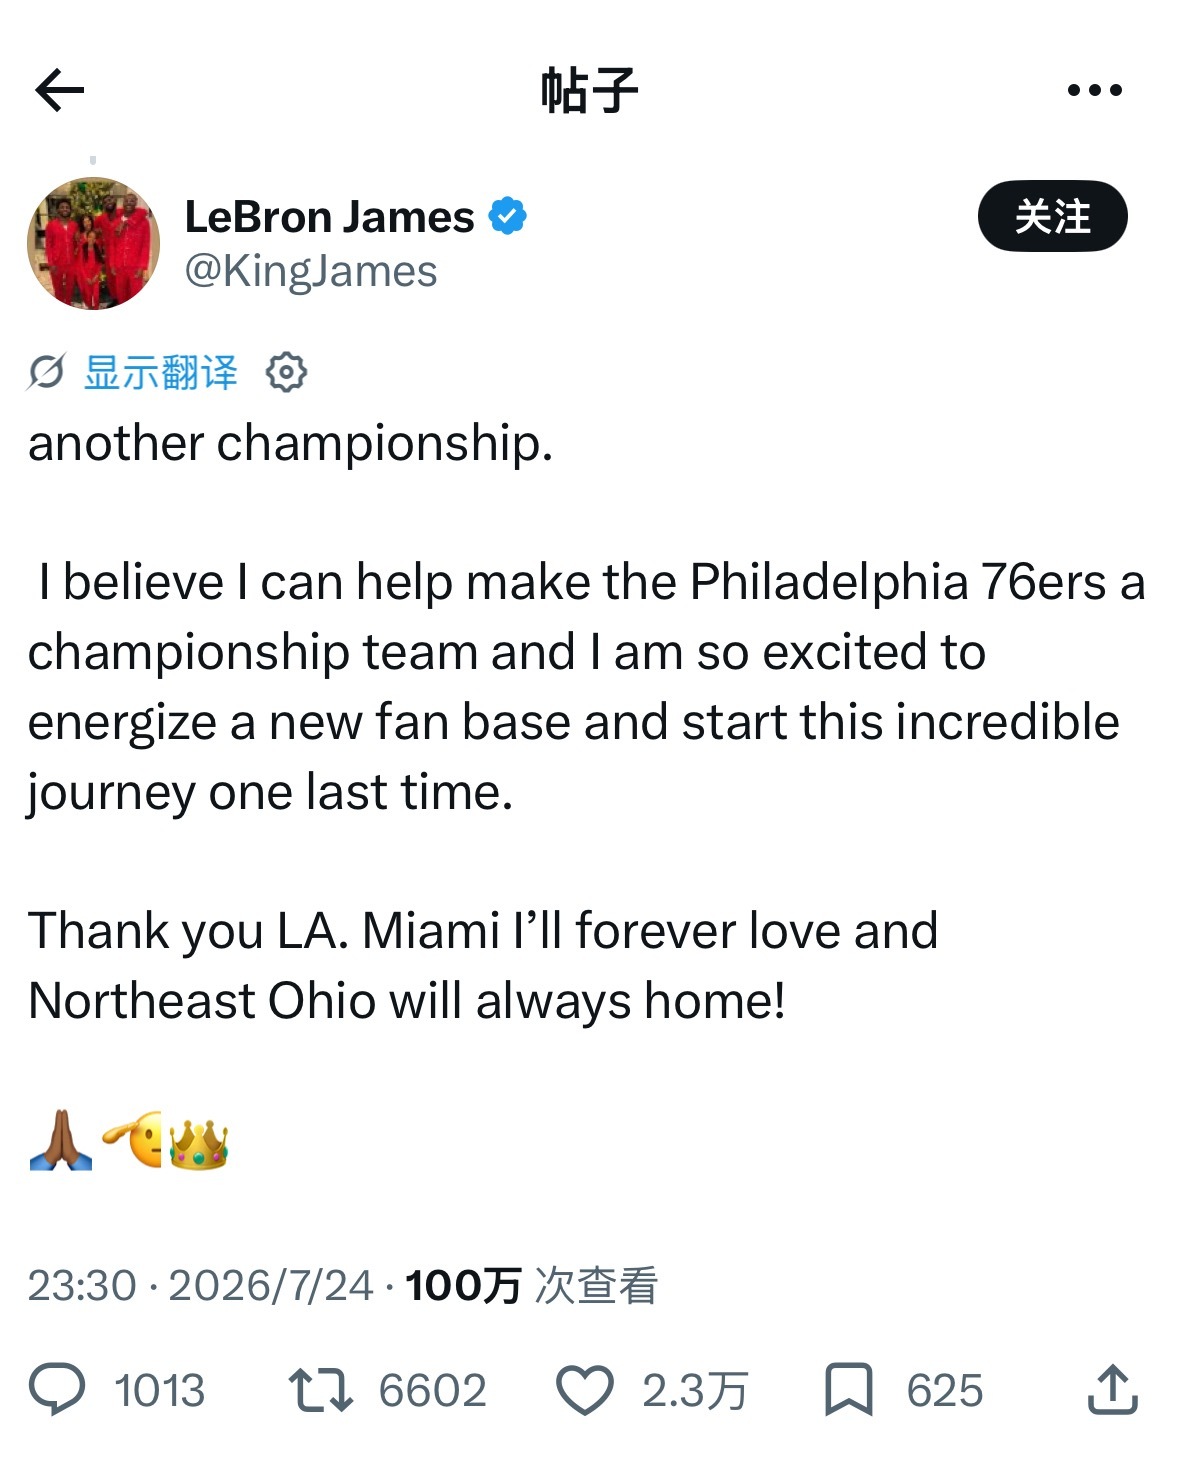The height and width of the screenshot is (1472, 1179).
Task: Repost using the retweet arrows icon
Action: [320, 1390]
